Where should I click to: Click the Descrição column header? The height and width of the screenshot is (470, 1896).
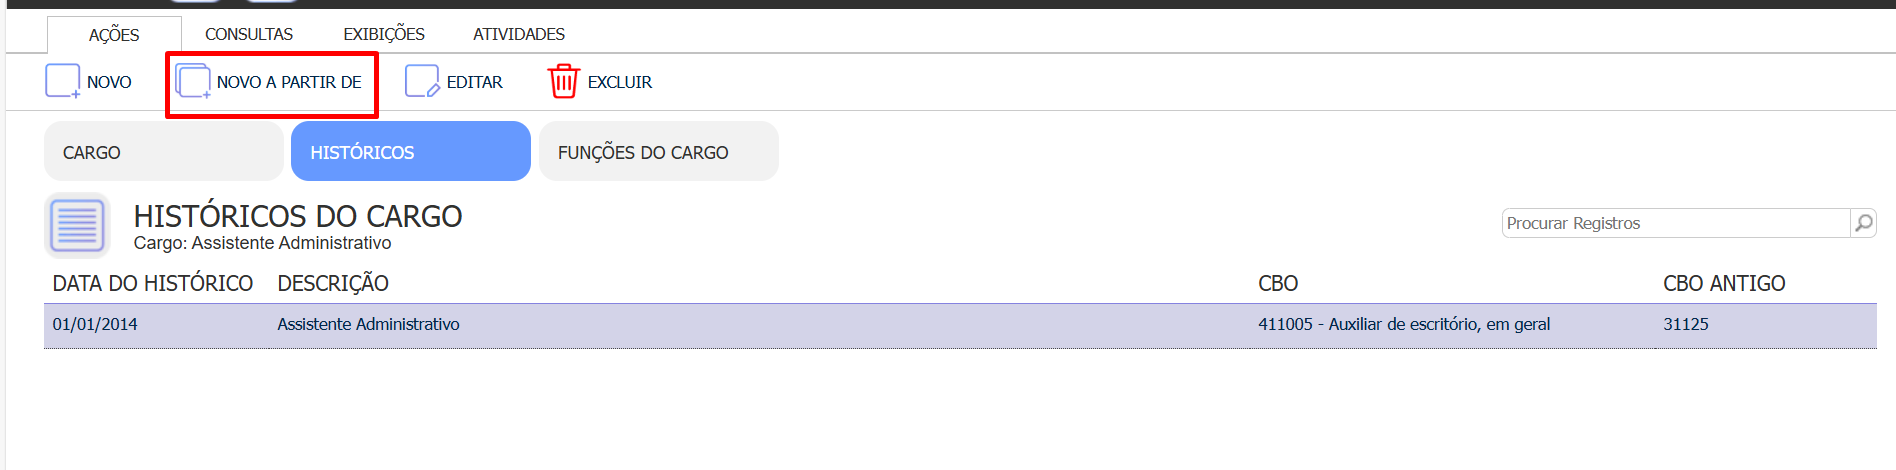pos(333,283)
